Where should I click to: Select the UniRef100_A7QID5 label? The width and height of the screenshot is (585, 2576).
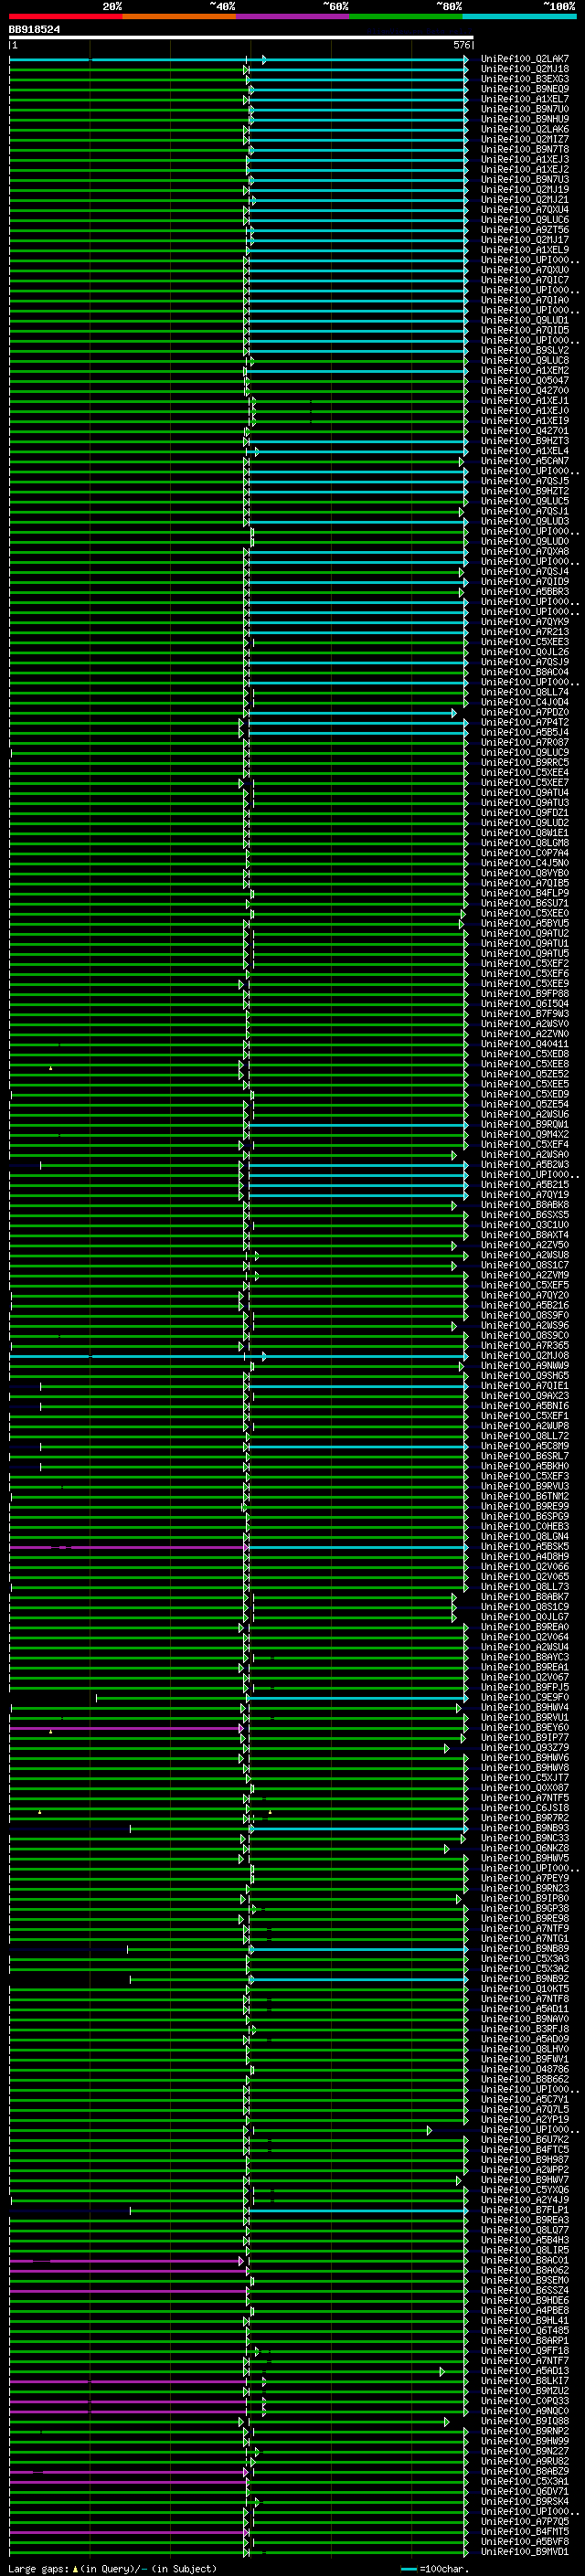pyautogui.click(x=525, y=330)
